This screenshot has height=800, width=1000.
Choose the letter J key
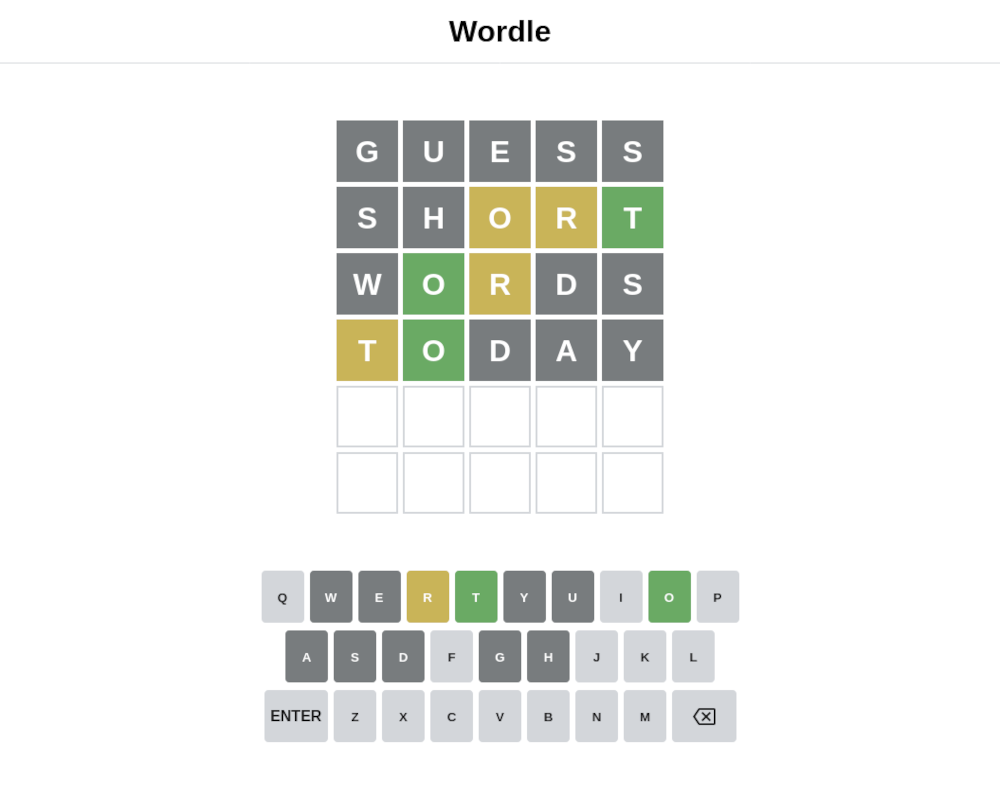tap(596, 656)
